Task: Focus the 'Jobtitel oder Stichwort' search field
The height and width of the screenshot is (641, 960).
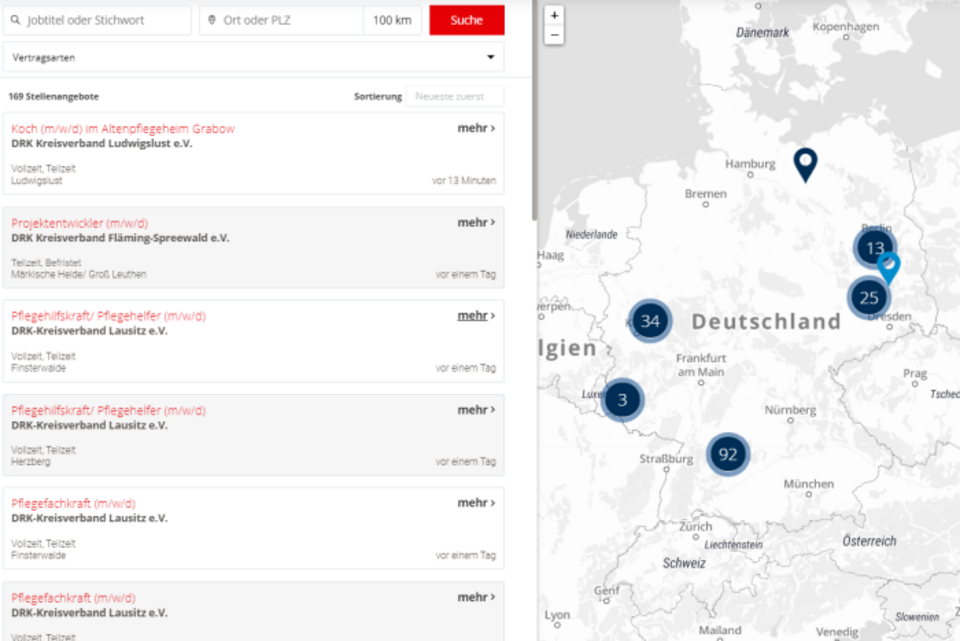Action: point(98,20)
